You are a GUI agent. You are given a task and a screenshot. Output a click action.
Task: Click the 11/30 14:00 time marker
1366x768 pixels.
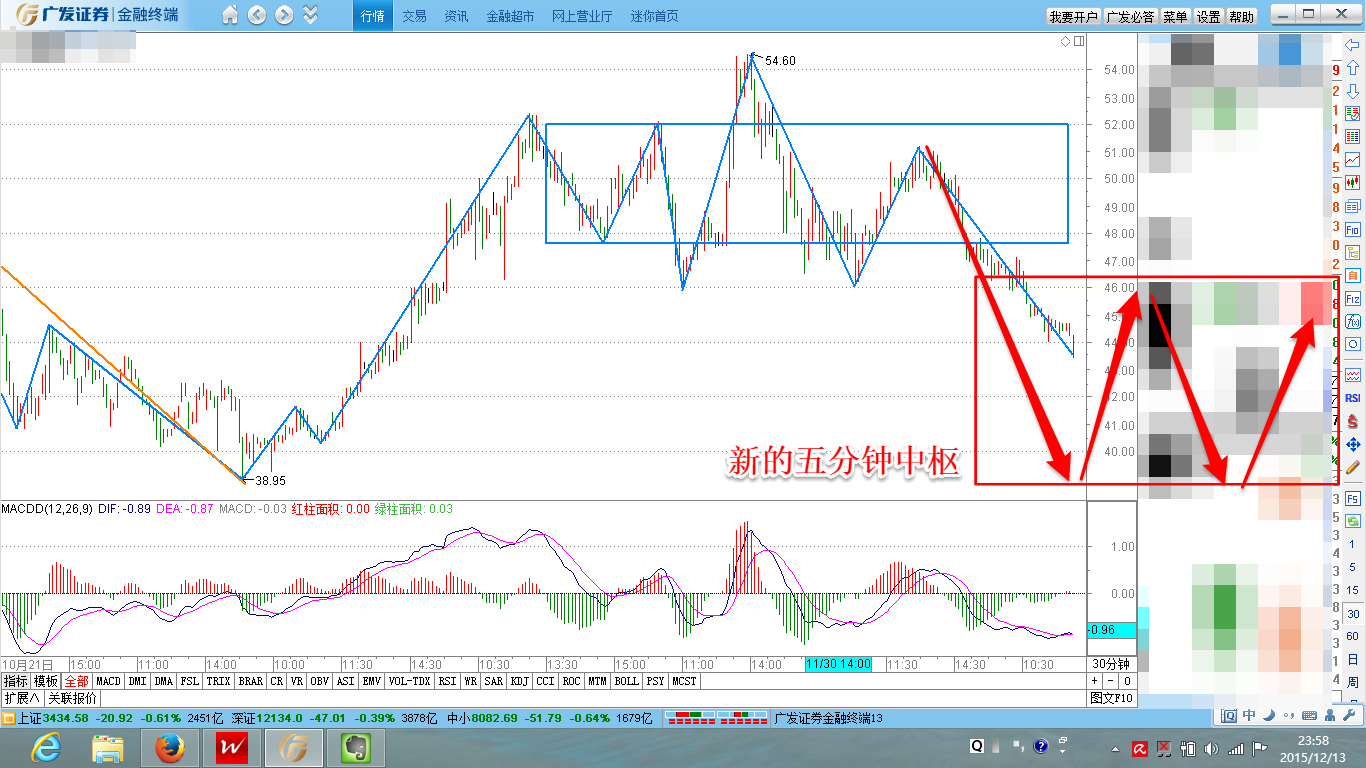[x=838, y=664]
